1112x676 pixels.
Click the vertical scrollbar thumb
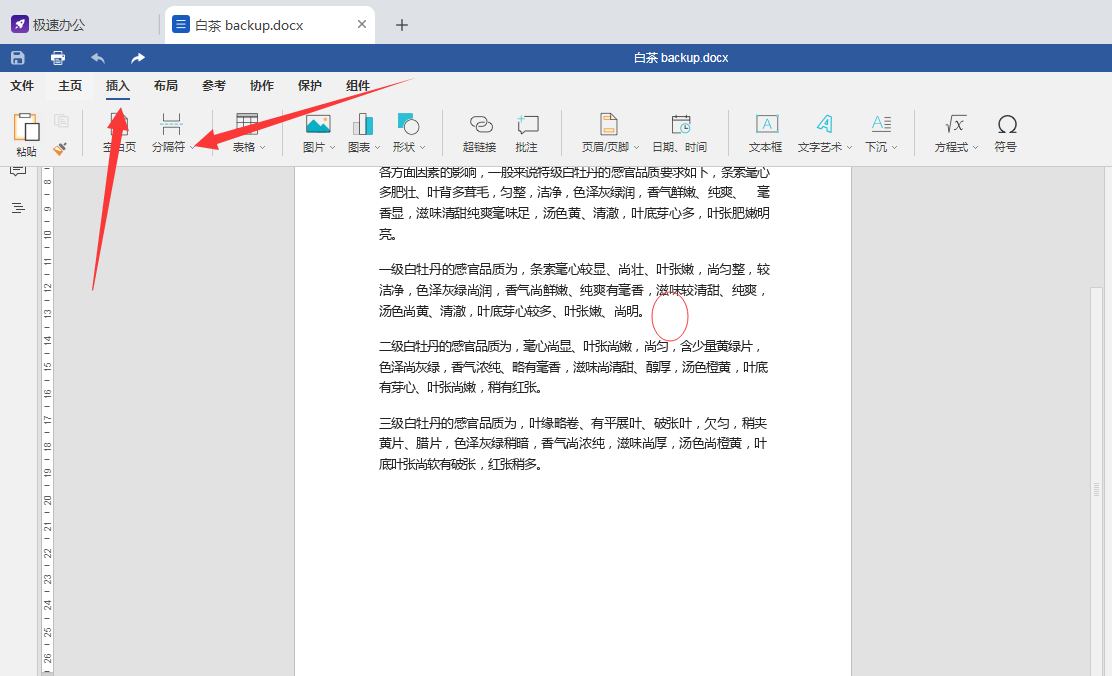1096,489
